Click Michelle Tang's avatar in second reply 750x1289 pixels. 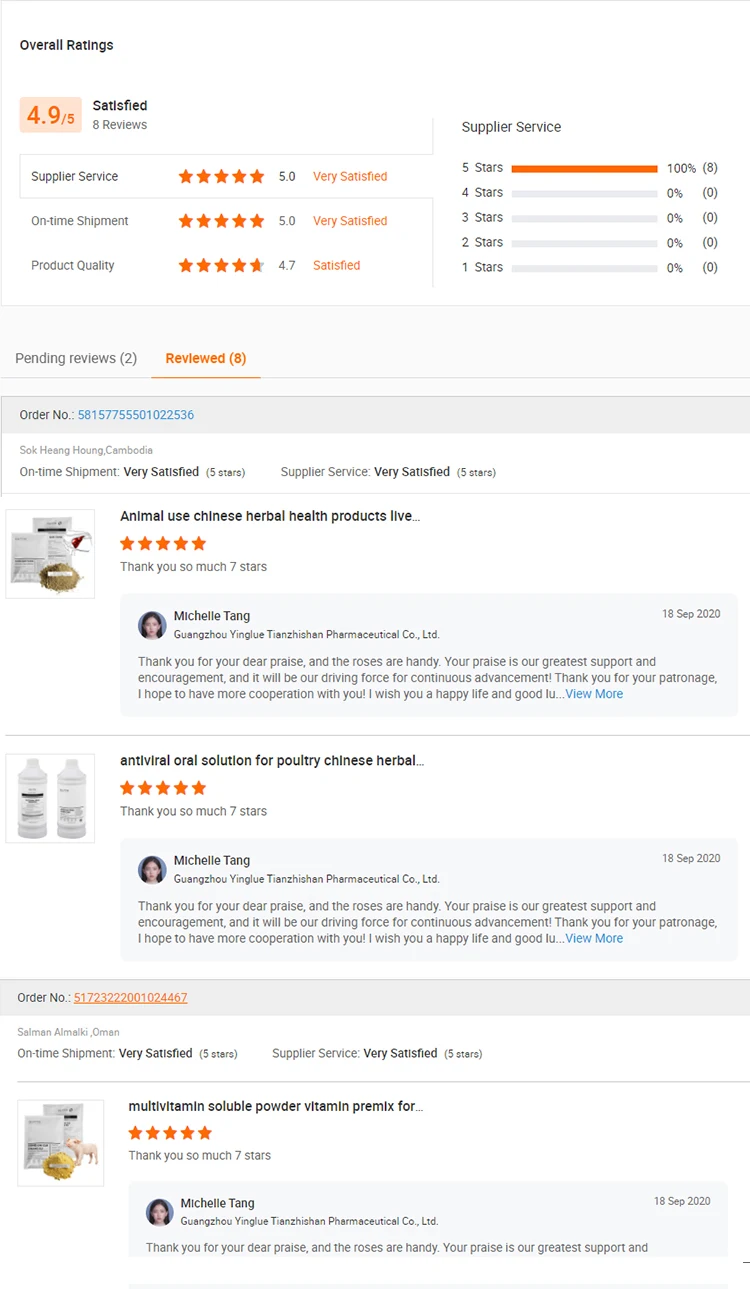coord(152,869)
